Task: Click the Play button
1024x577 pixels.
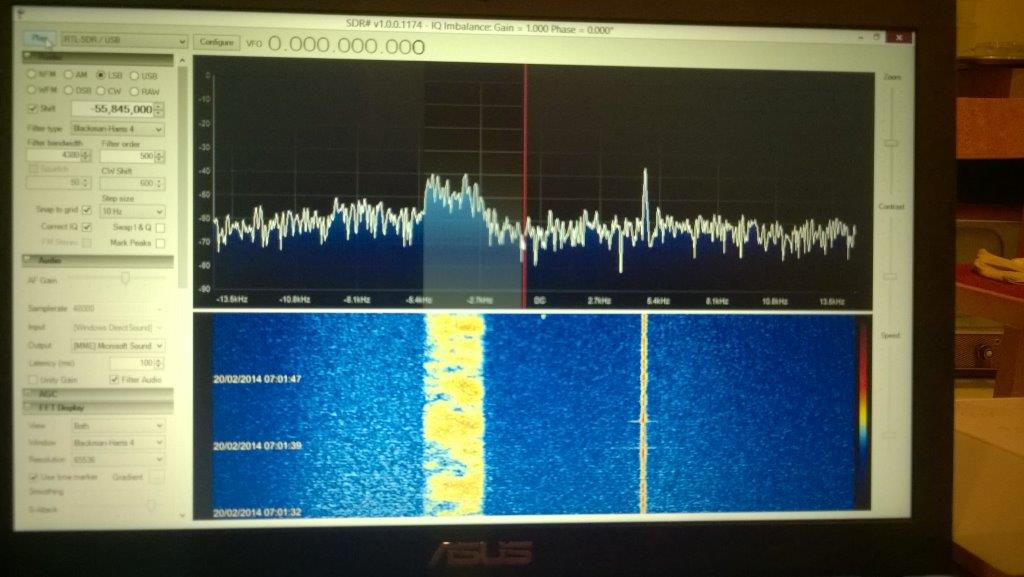Action: coord(40,40)
